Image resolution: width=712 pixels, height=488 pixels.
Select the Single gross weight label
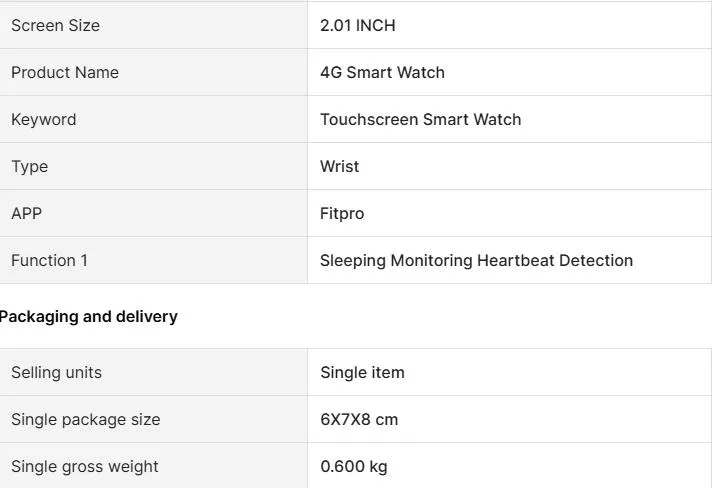click(x=84, y=466)
